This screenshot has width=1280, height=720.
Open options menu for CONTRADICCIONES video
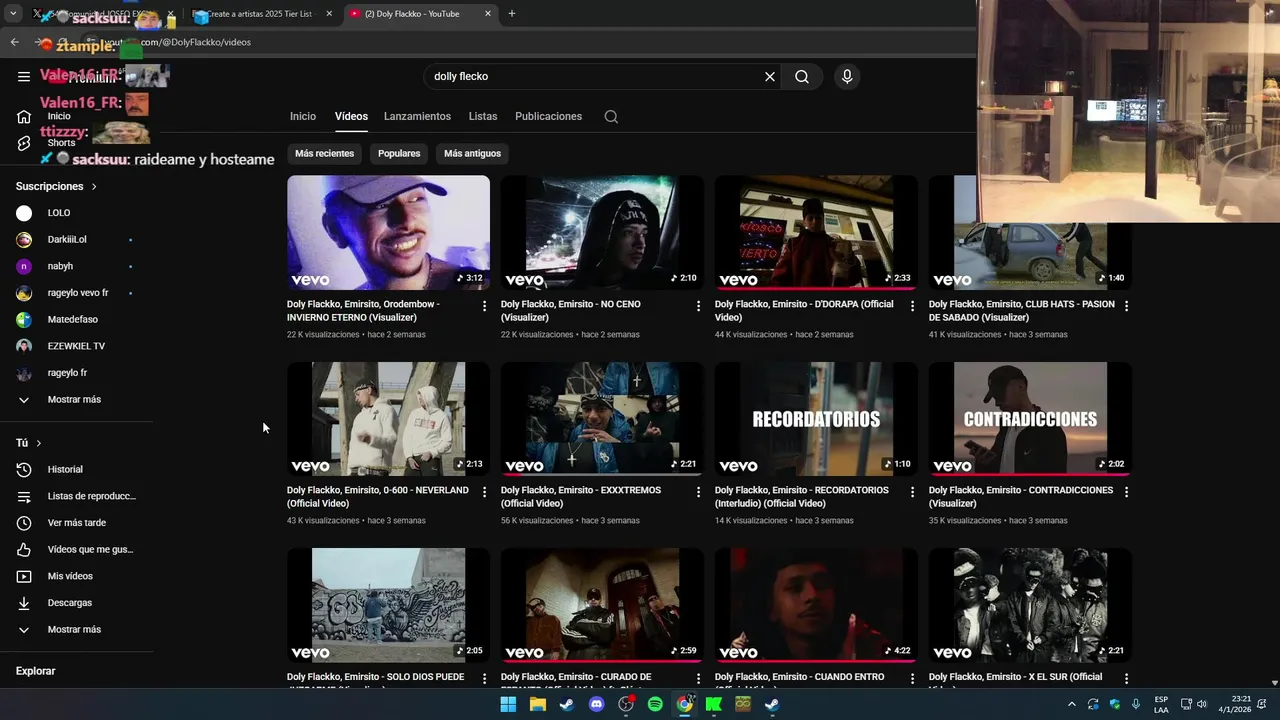pos(1126,492)
